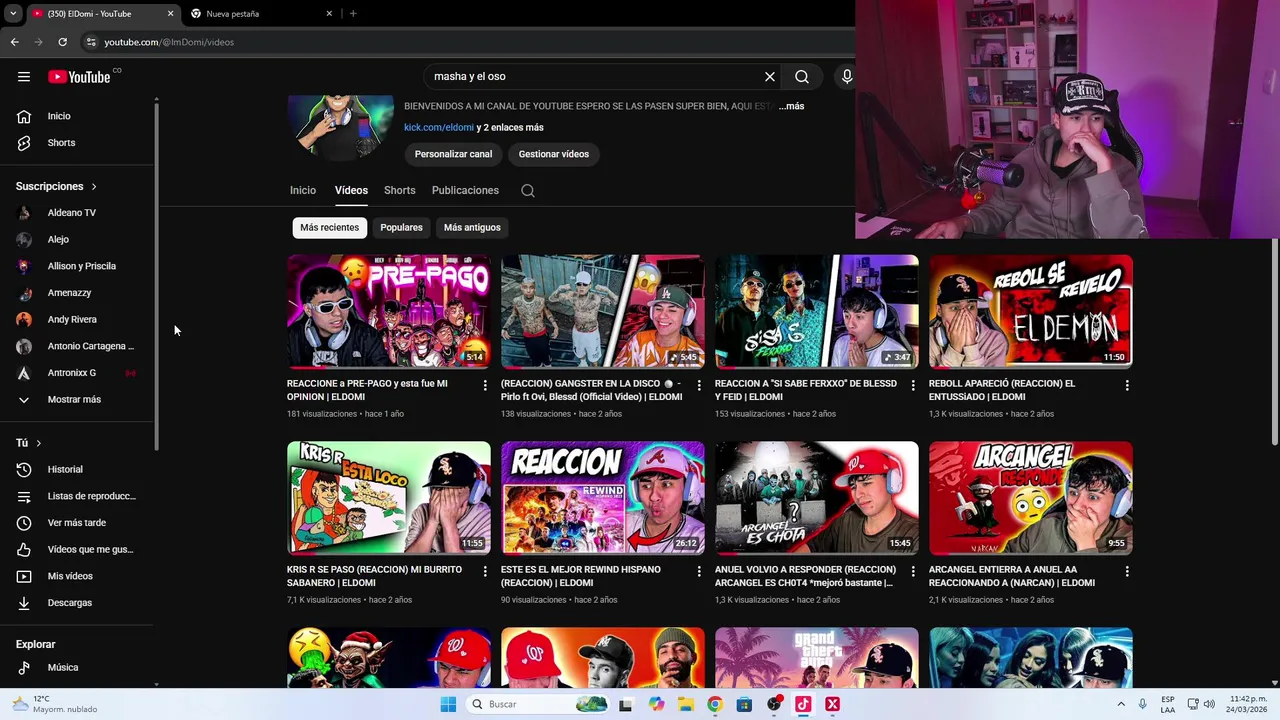Viewport: 1280px width, 720px height.
Task: Filter videos by Populares
Action: coord(401,227)
